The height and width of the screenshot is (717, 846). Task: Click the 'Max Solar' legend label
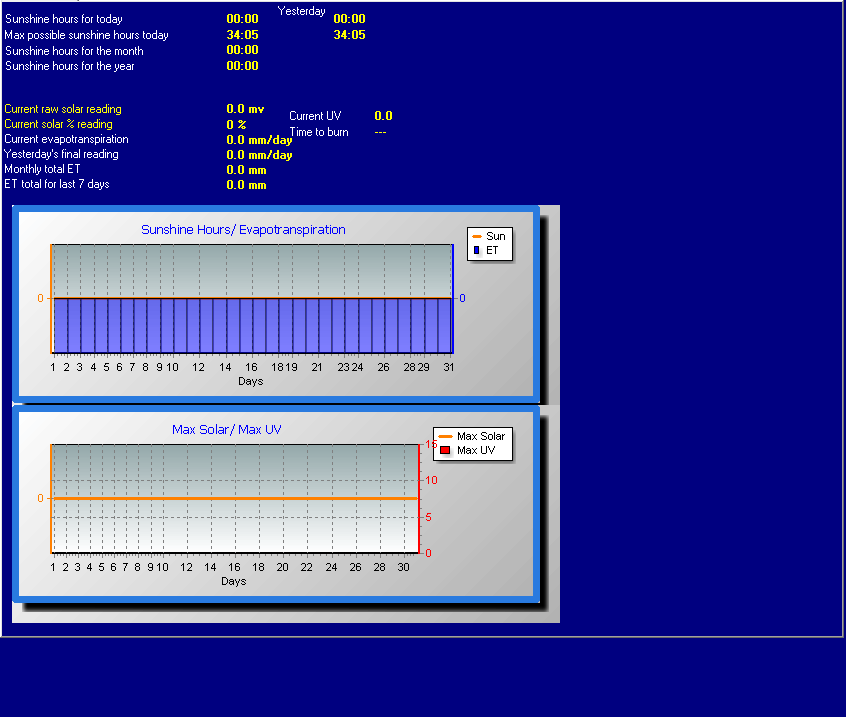481,436
